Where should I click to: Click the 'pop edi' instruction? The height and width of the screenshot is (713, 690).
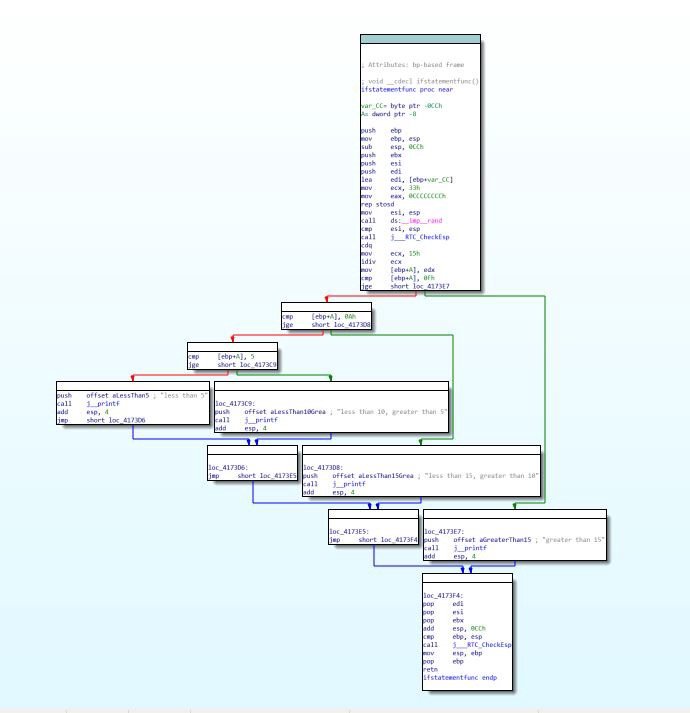443,604
